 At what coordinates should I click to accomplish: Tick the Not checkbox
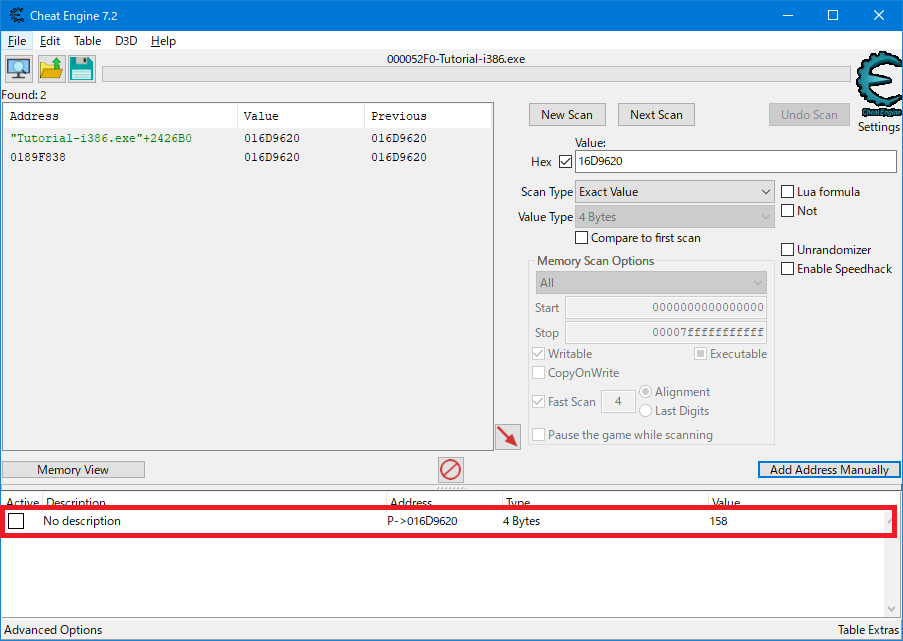787,211
